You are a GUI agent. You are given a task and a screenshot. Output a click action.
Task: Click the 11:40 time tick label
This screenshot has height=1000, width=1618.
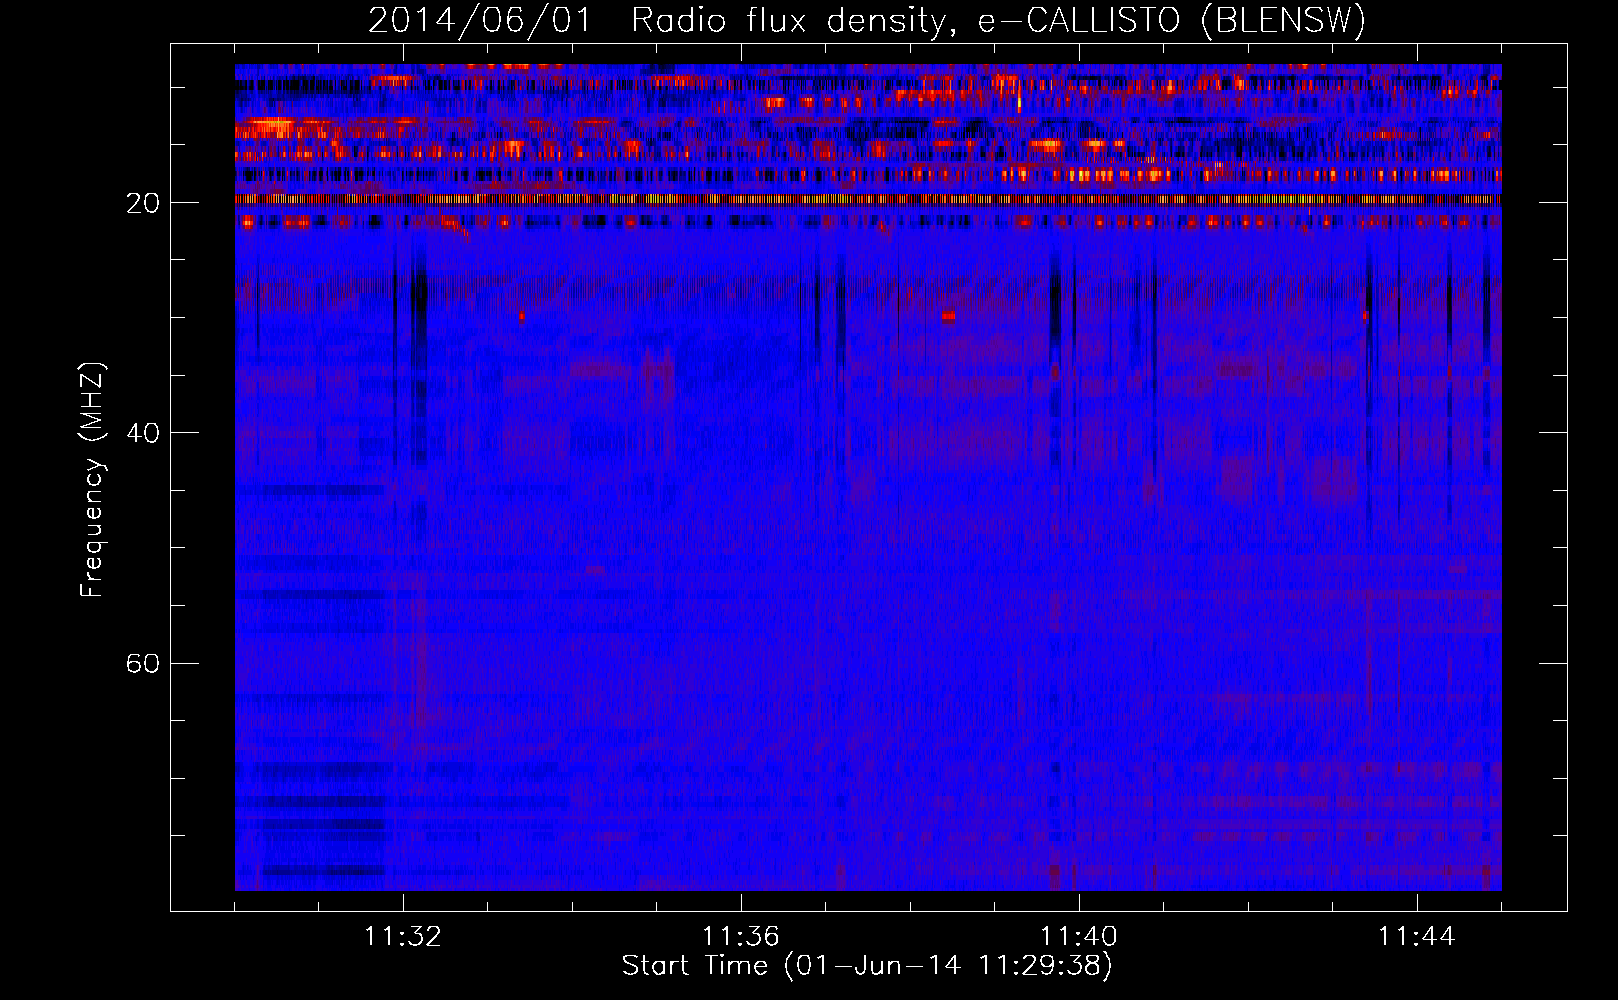click(1079, 937)
